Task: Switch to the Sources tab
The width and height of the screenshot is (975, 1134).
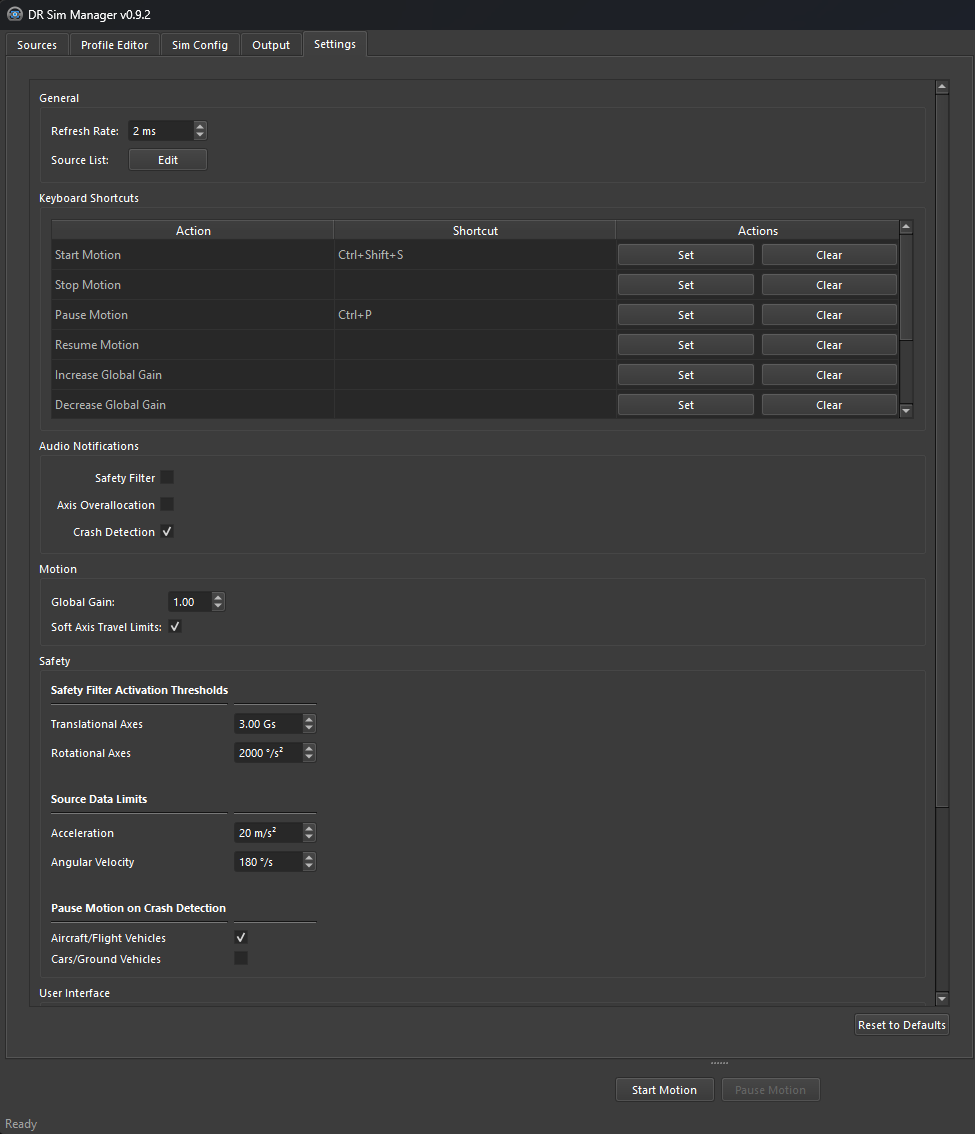Action: [x=37, y=45]
